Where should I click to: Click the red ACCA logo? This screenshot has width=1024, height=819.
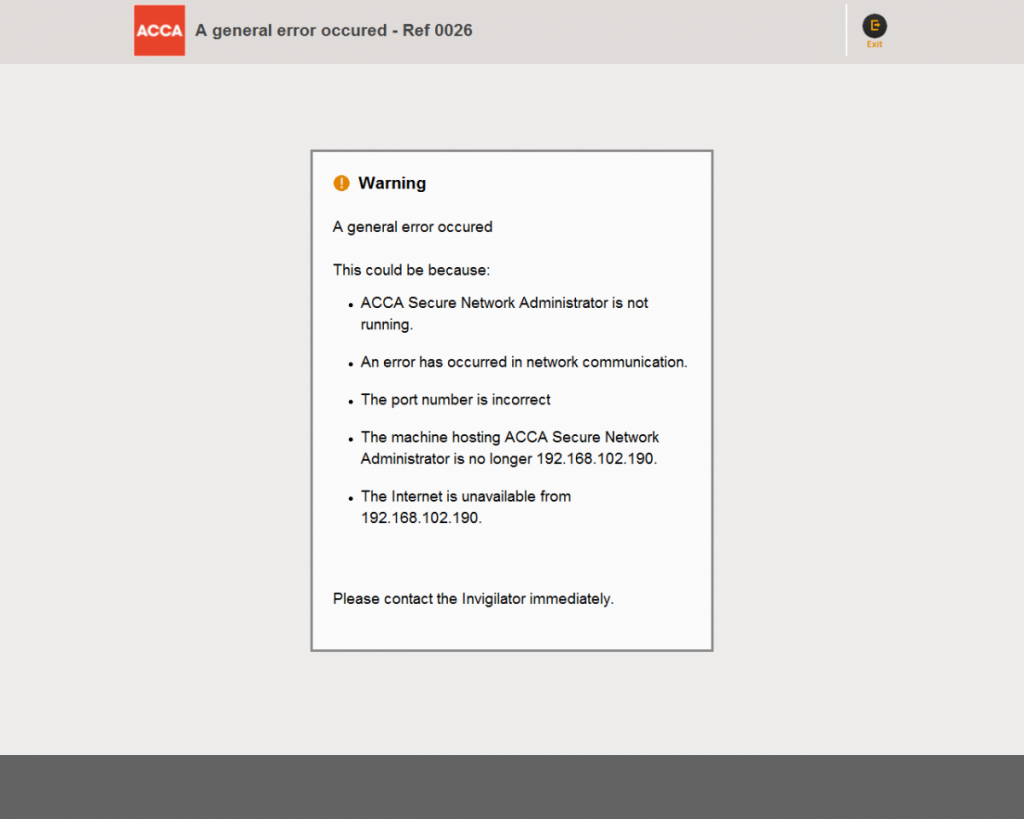(159, 30)
